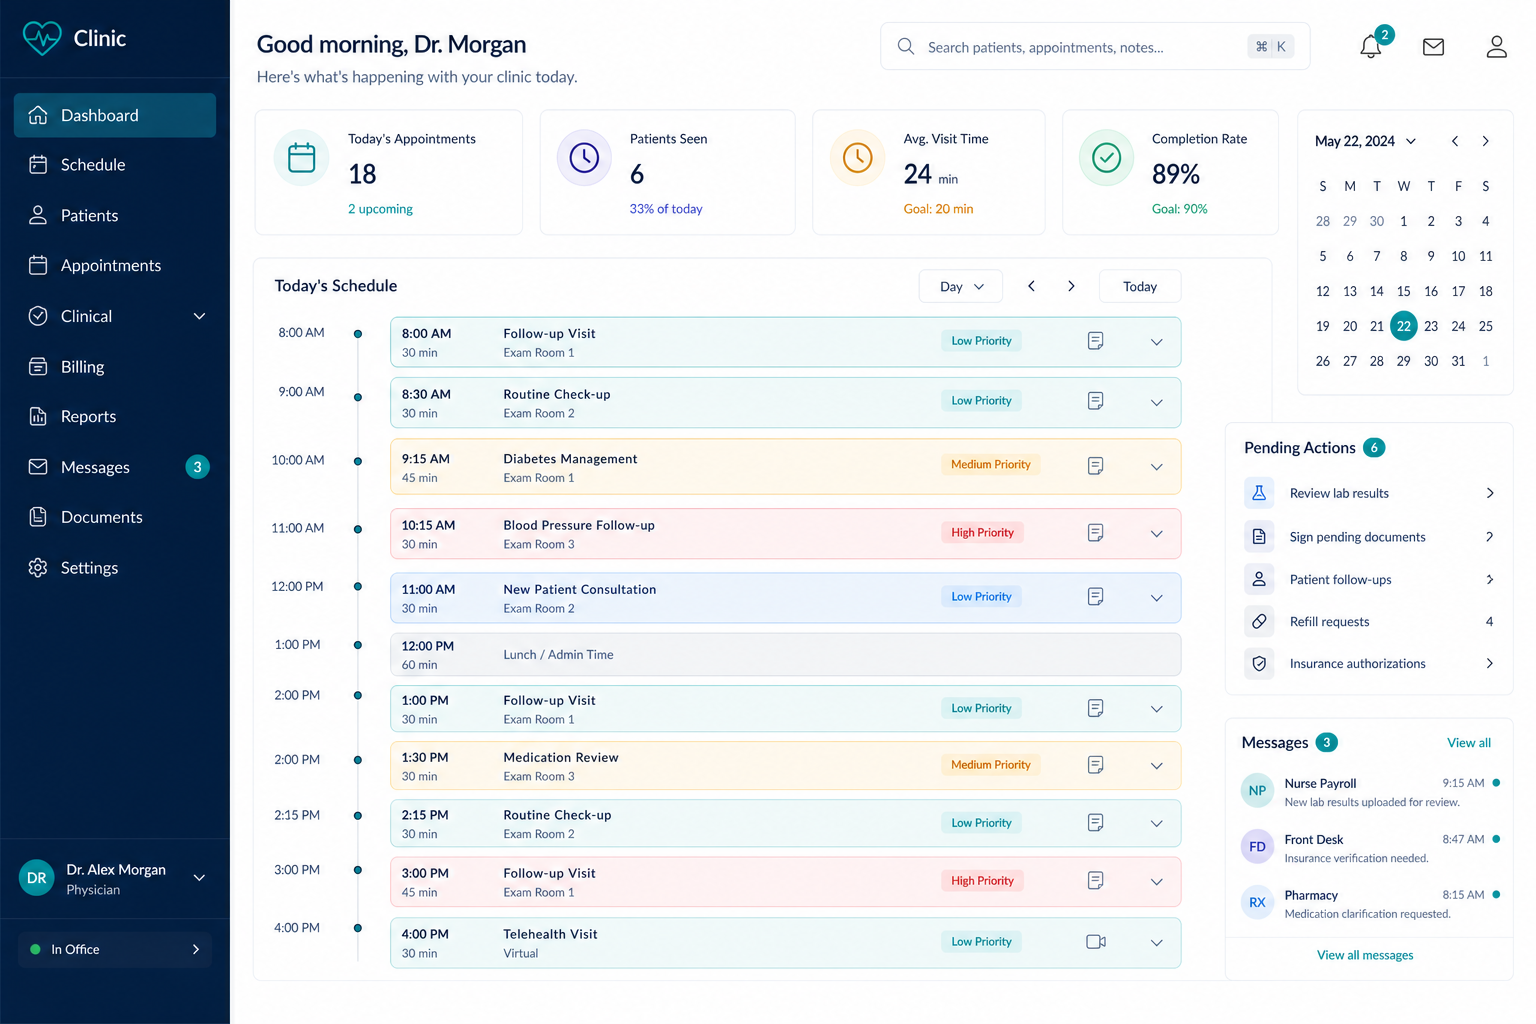
Task: Open the Pharmacy message
Action: 1369,904
